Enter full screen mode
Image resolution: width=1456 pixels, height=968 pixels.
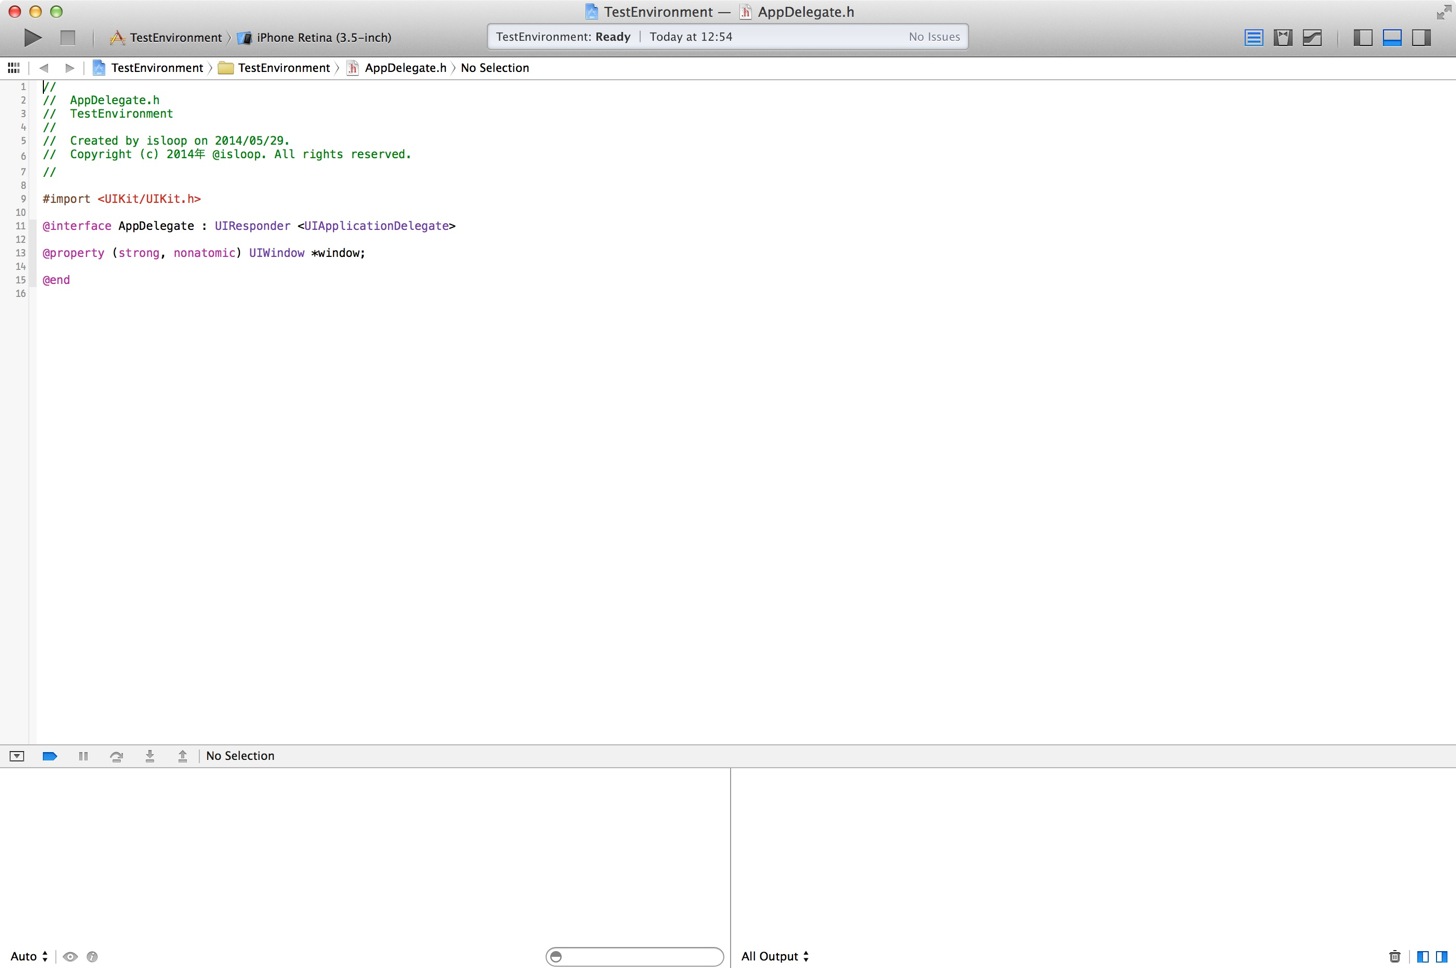pos(1443,11)
